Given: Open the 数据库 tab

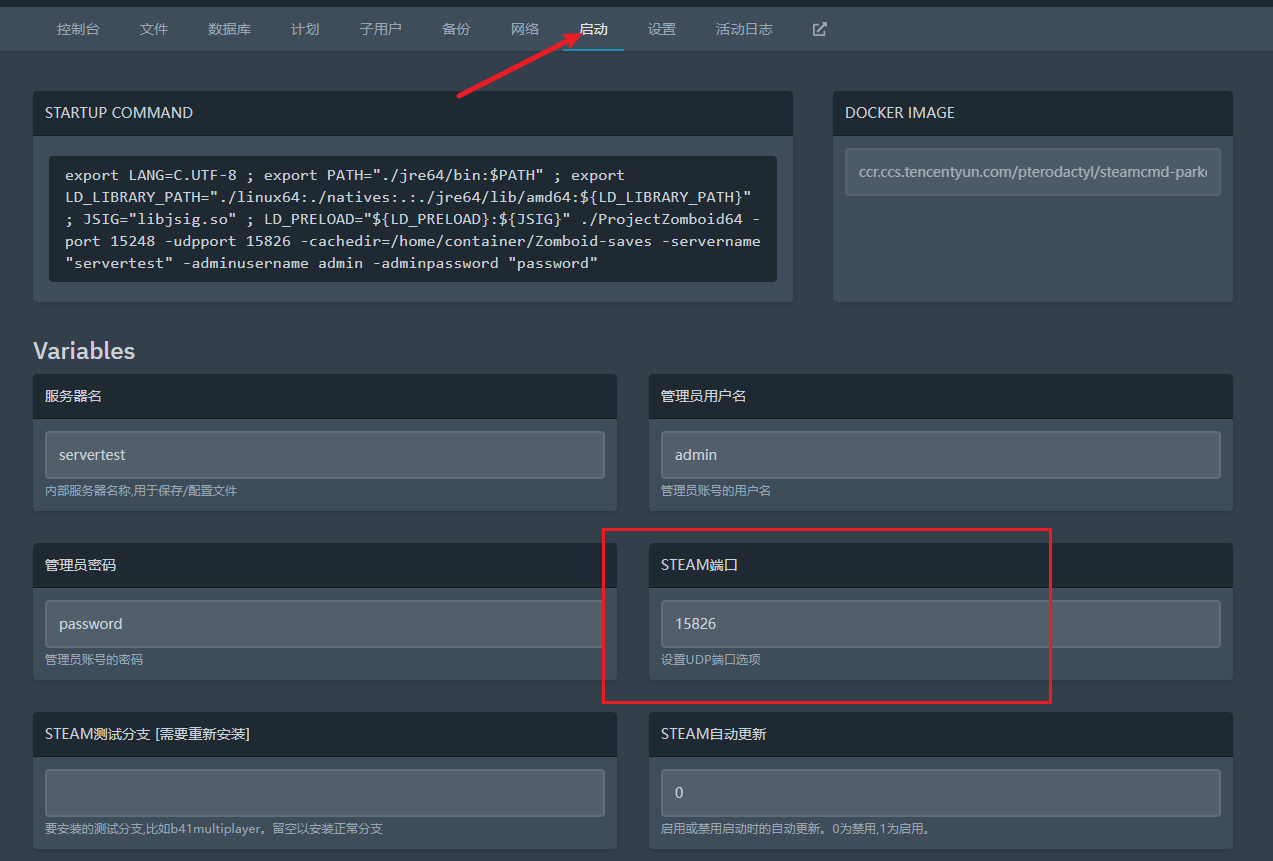Looking at the screenshot, I should (x=229, y=29).
